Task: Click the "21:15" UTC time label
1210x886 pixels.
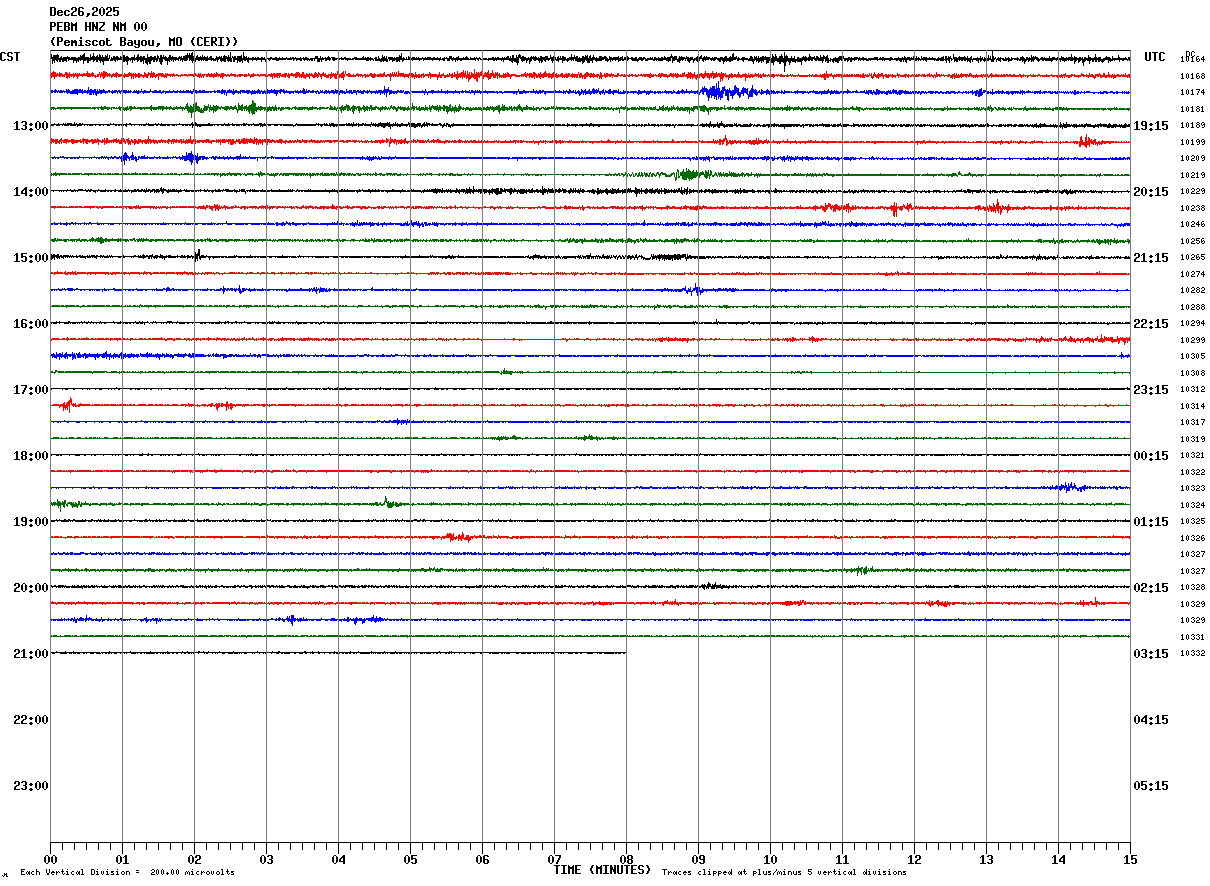Action: click(1151, 258)
